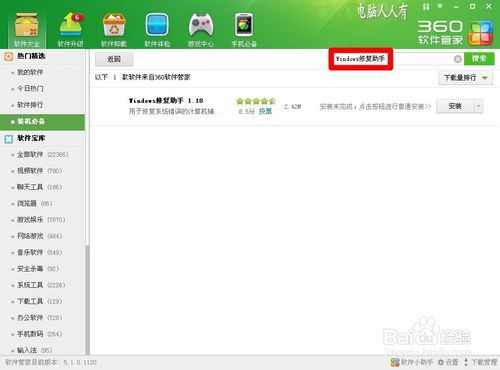The image size is (500, 370).
Task: Click the sidebar vertical scrollbar
Action: pyautogui.click(x=87, y=300)
